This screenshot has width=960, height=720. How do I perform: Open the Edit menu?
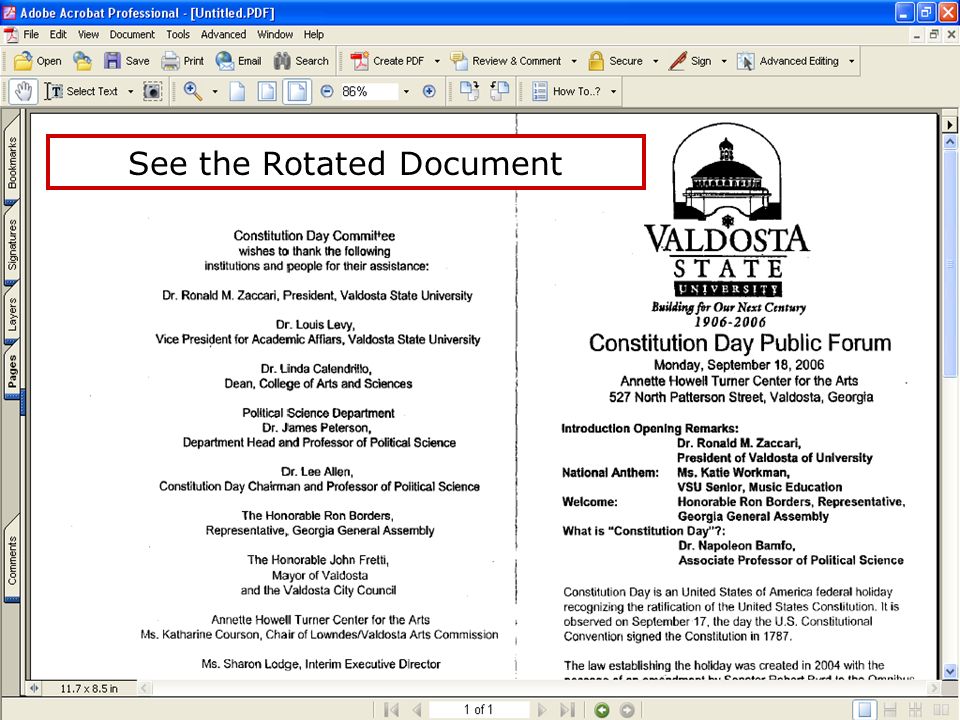tap(58, 34)
